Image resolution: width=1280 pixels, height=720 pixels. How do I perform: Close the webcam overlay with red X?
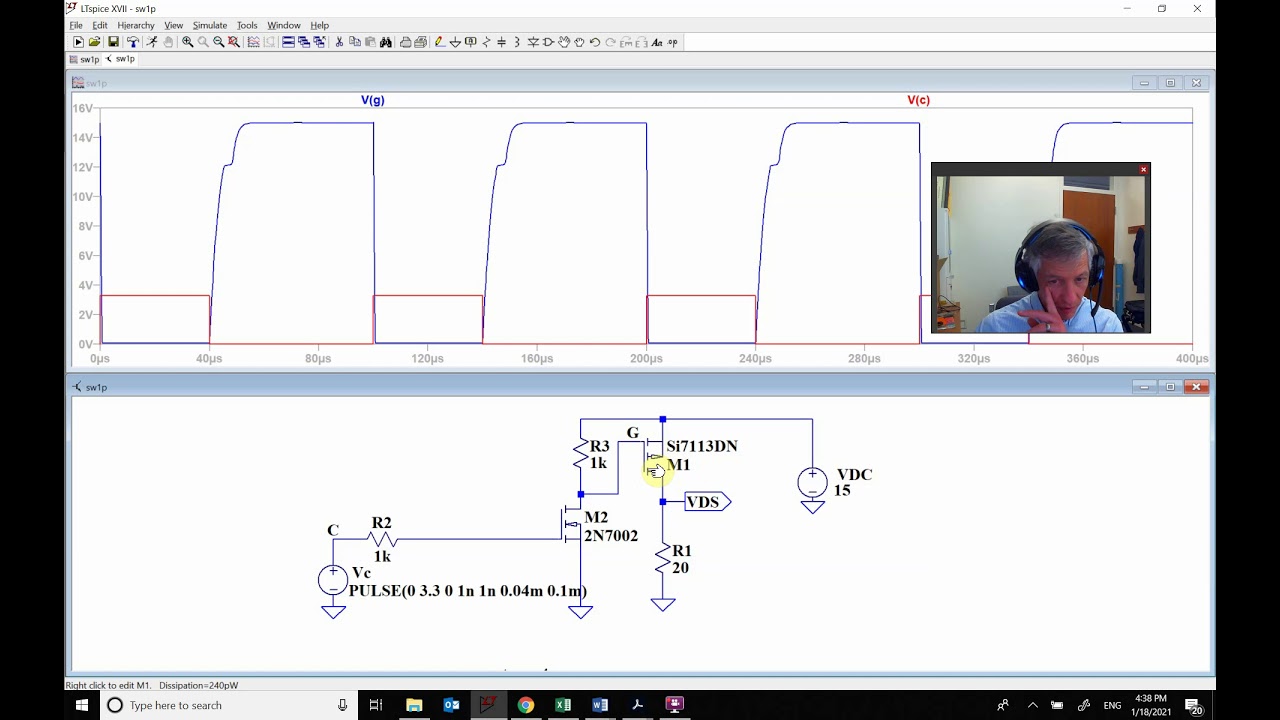pyautogui.click(x=1143, y=170)
